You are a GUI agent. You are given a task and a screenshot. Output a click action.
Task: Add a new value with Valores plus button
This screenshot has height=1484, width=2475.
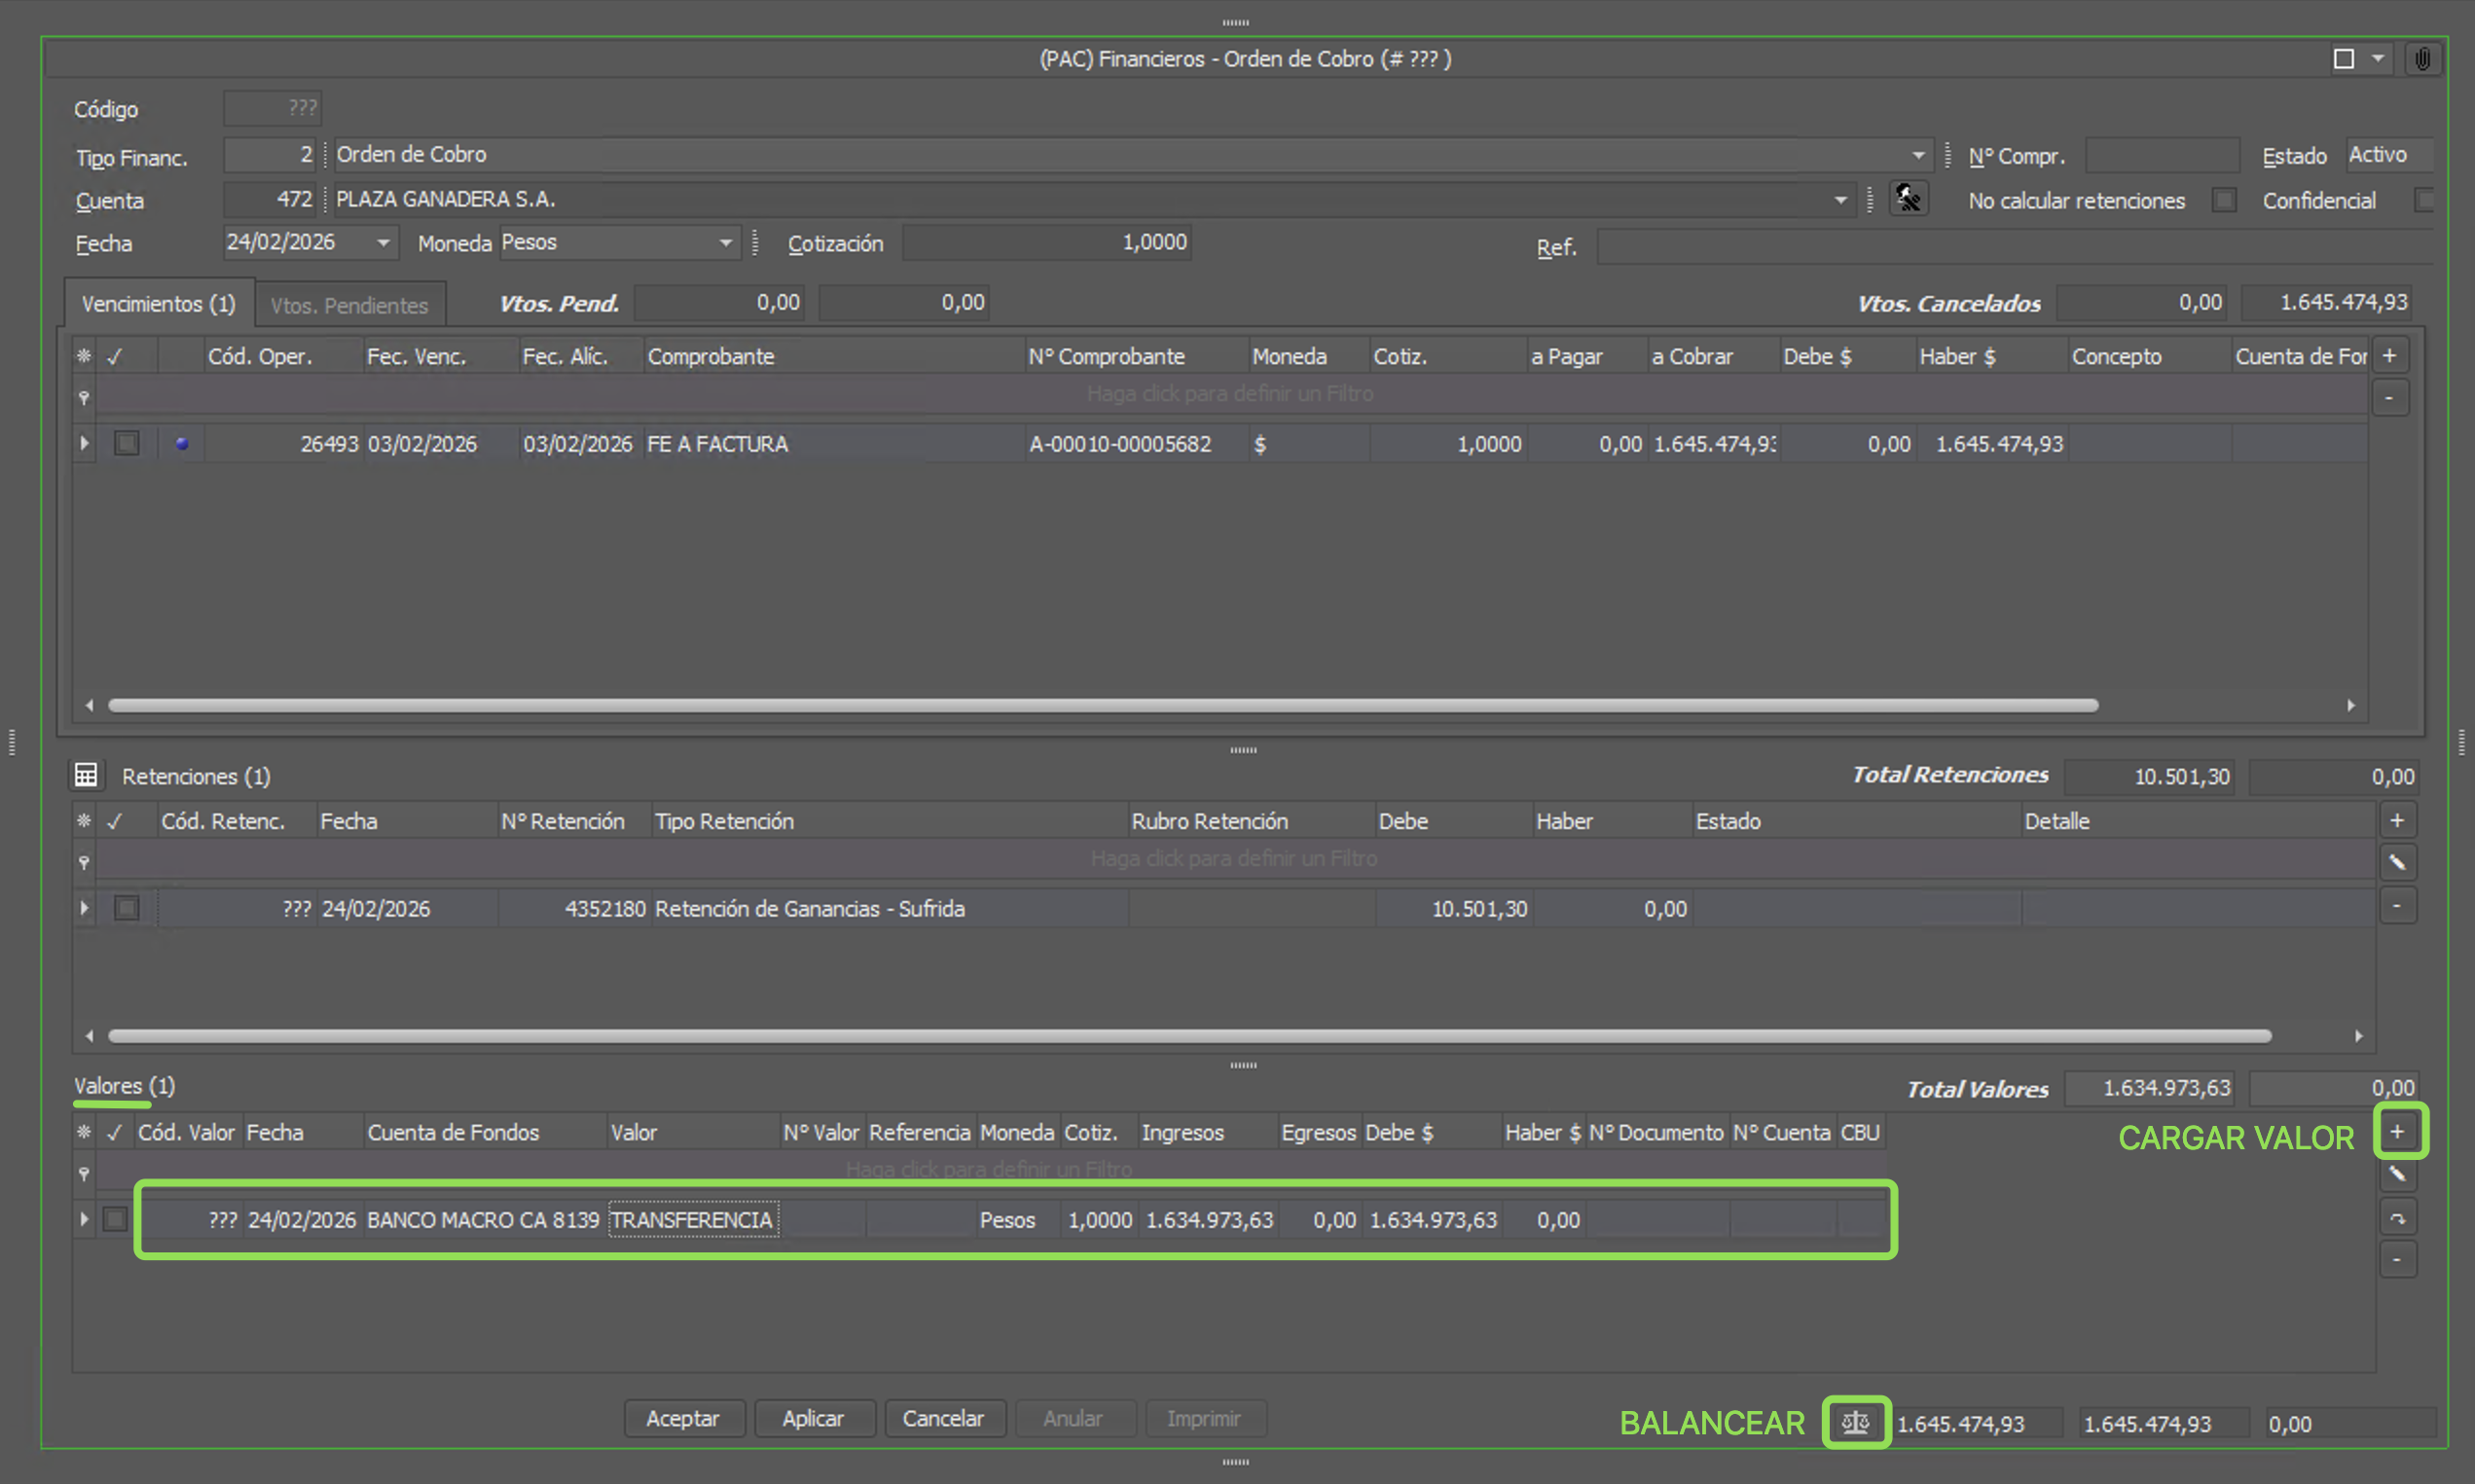point(2397,1131)
